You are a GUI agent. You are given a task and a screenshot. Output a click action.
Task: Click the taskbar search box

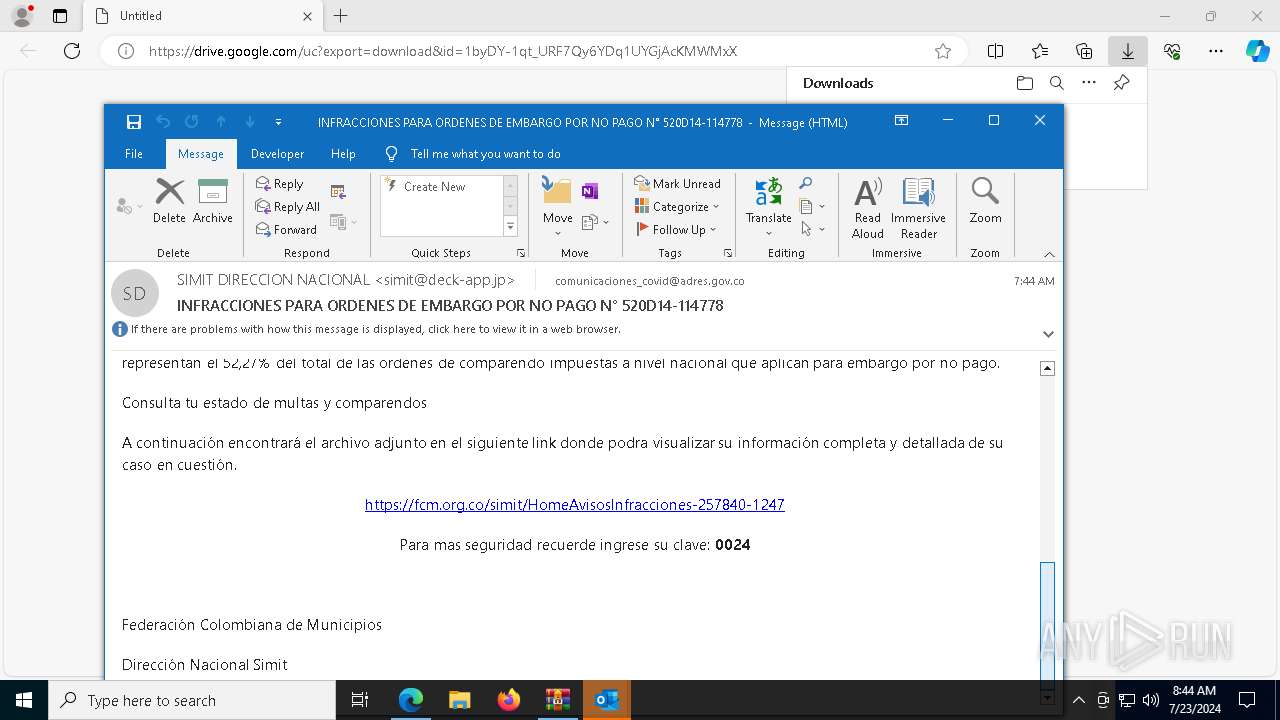(x=191, y=700)
